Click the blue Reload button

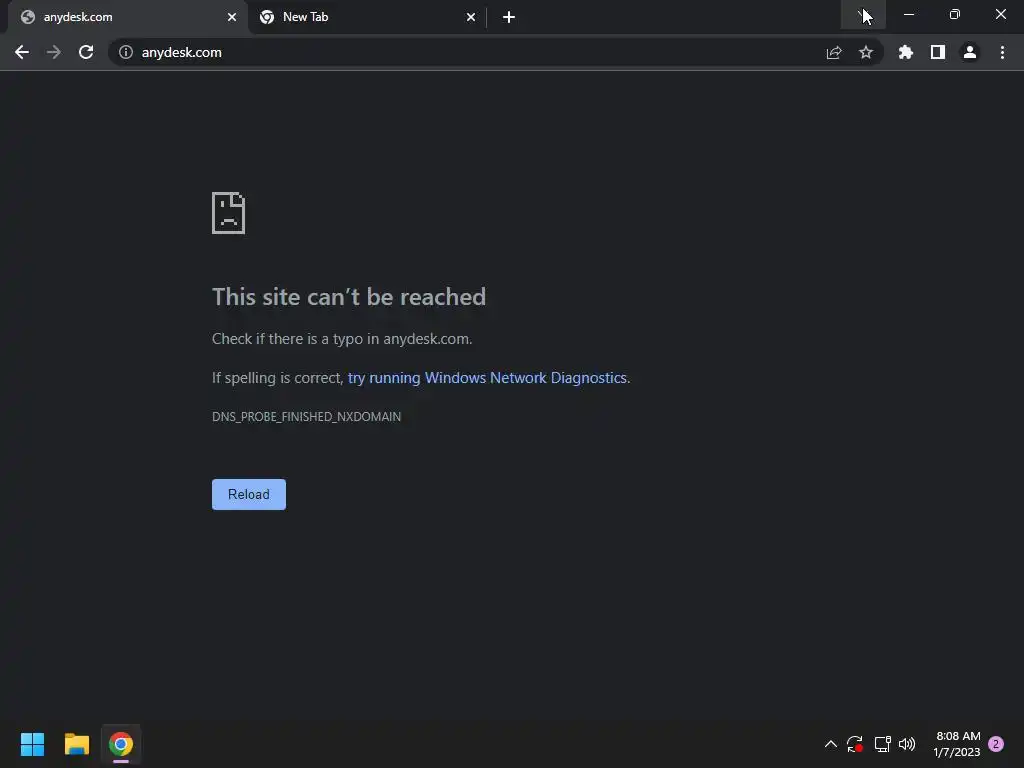(249, 494)
